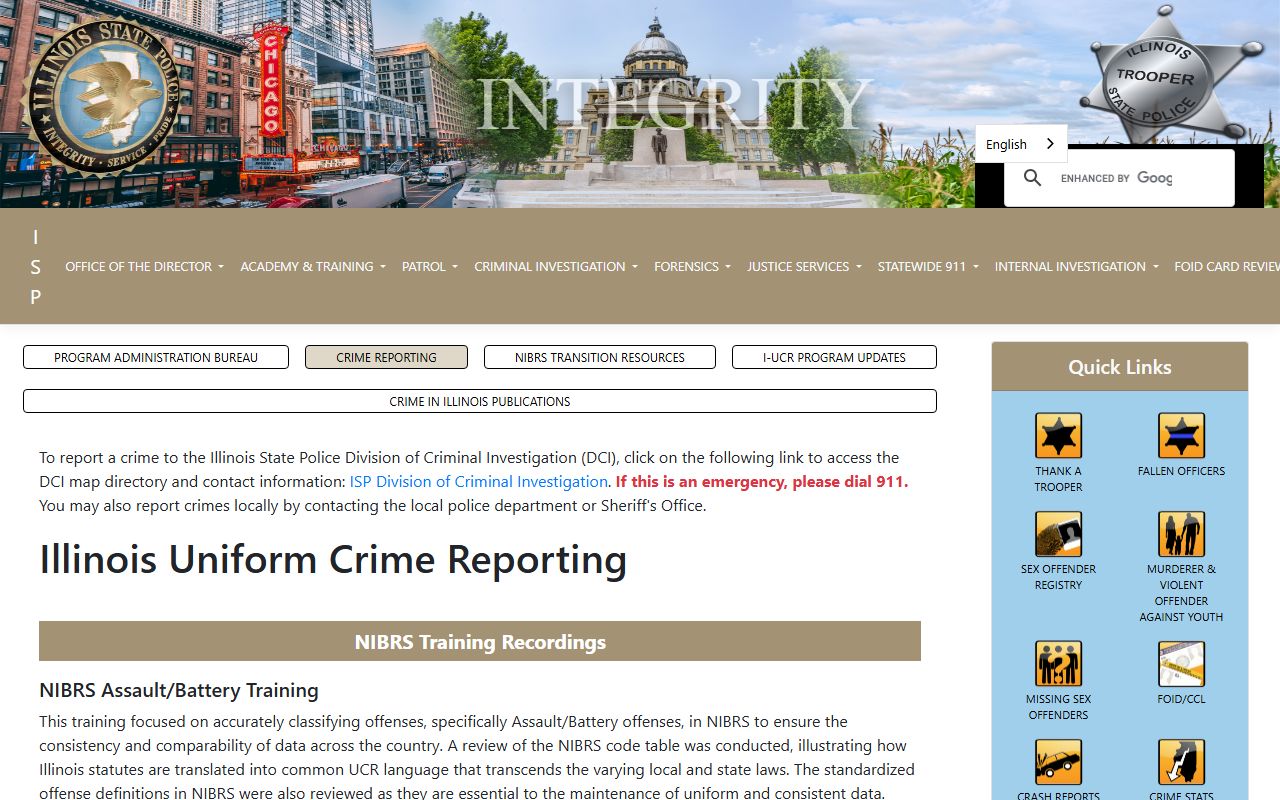Viewport: 1280px width, 800px height.
Task: Open the FOID Card Review menu item
Action: [x=1227, y=266]
